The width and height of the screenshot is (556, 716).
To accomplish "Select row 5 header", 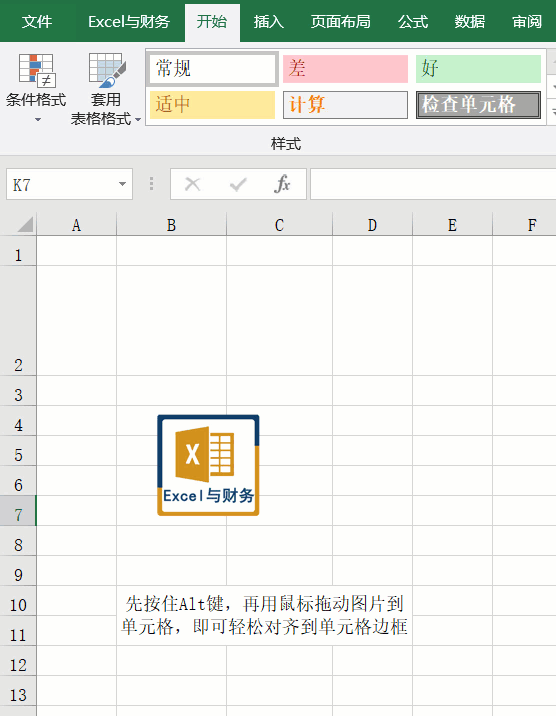I will (x=18, y=450).
